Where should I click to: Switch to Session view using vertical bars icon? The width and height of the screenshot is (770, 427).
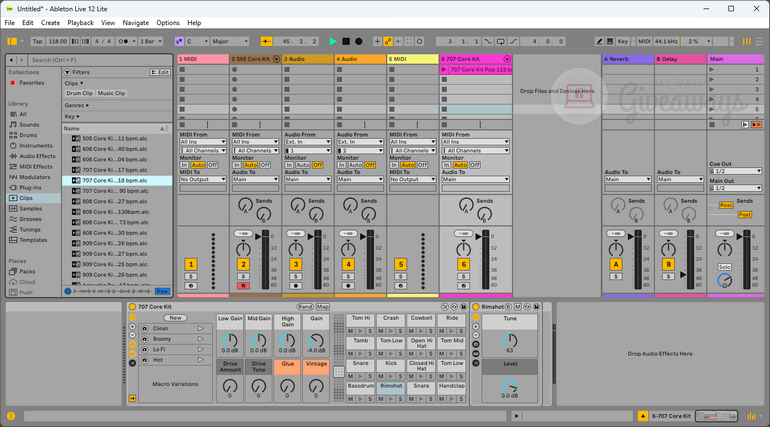pos(746,41)
